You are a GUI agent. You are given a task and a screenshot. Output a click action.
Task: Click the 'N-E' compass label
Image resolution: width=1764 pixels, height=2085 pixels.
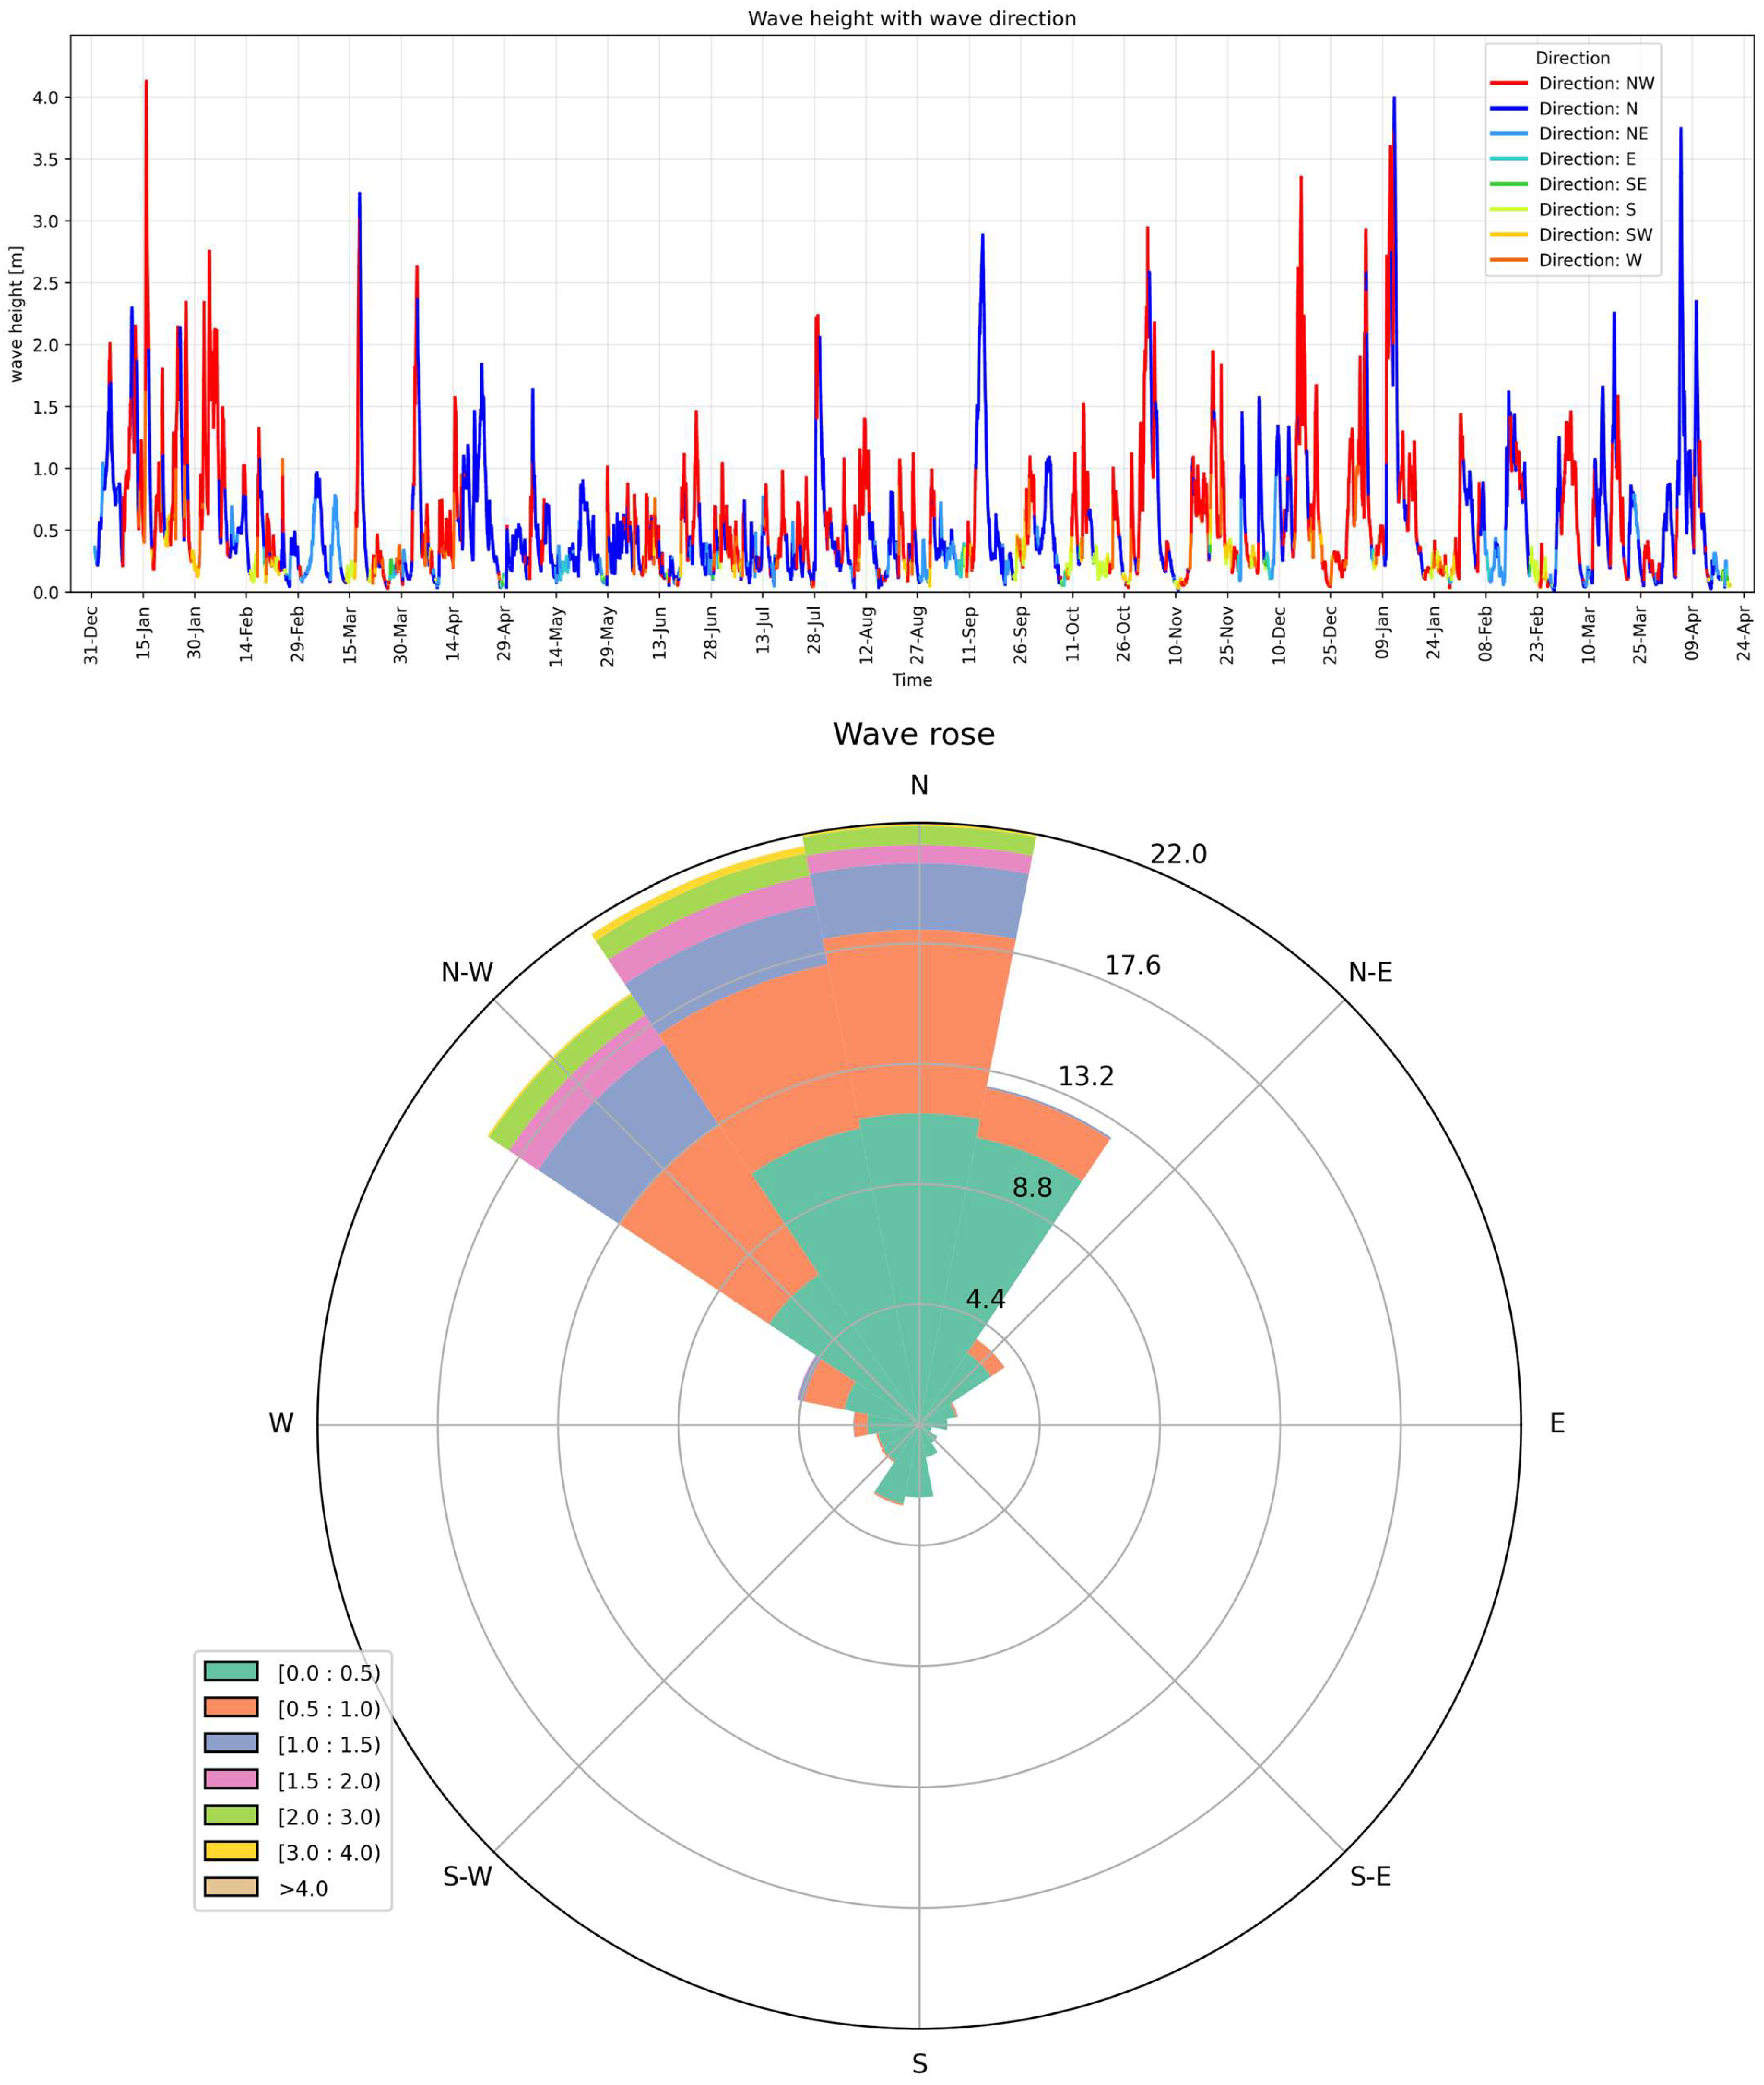(x=1370, y=972)
